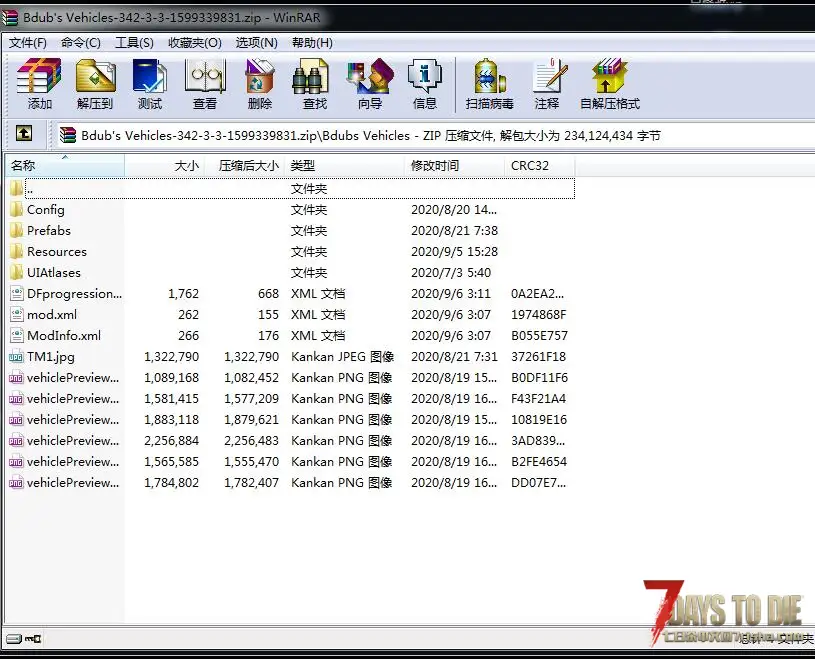Click the 自解压格式 SFX icon
Screen dimensions: 815x659
[610, 84]
